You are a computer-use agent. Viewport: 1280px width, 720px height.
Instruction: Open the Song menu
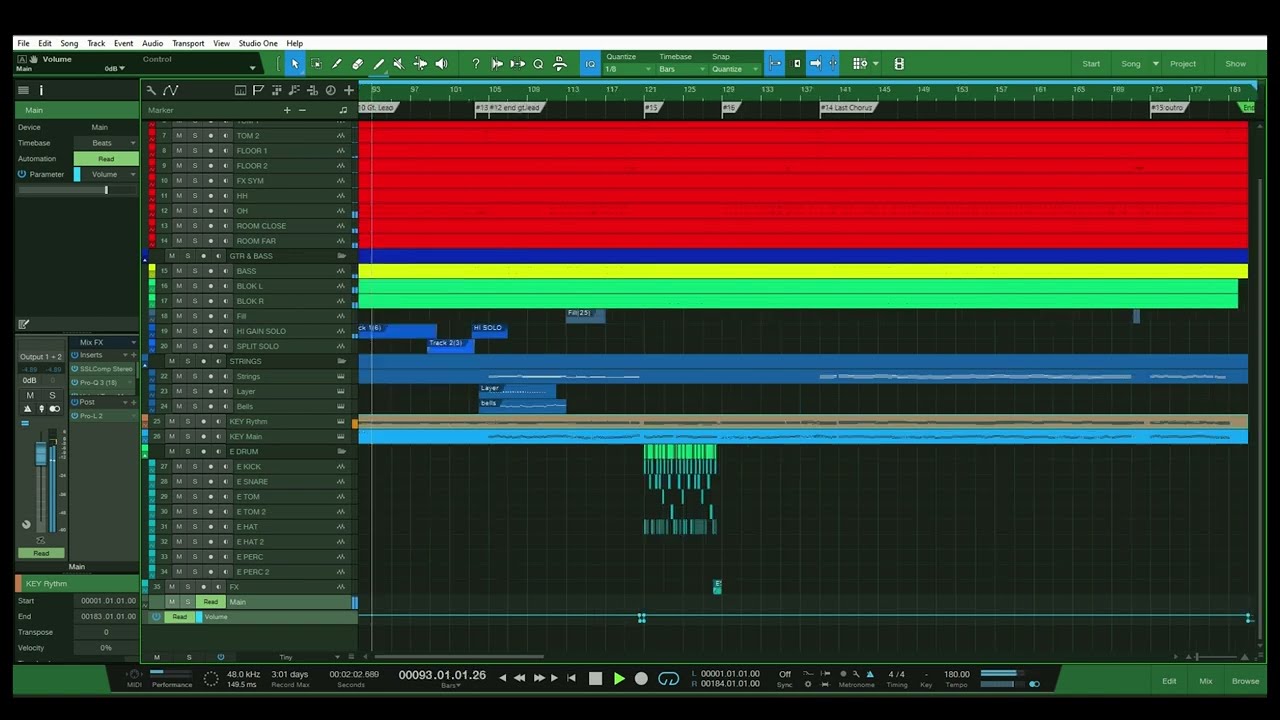[x=69, y=43]
